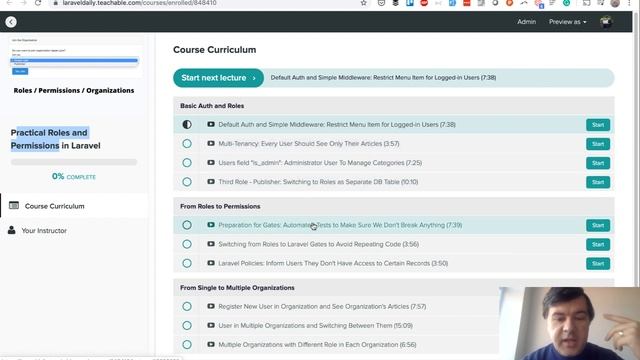Click the Start next lecture button
Screen dimensions: 640x360
pos(218,78)
